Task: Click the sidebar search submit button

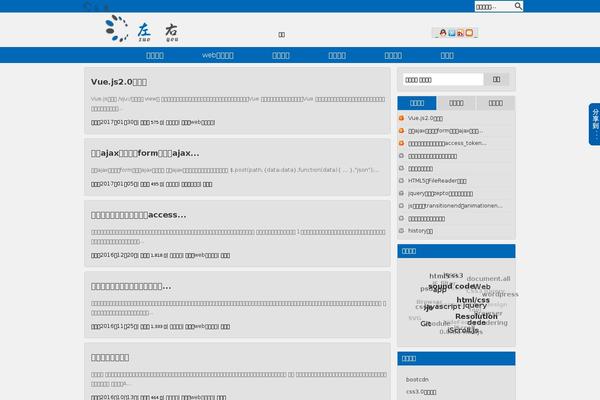Action: tap(496, 80)
